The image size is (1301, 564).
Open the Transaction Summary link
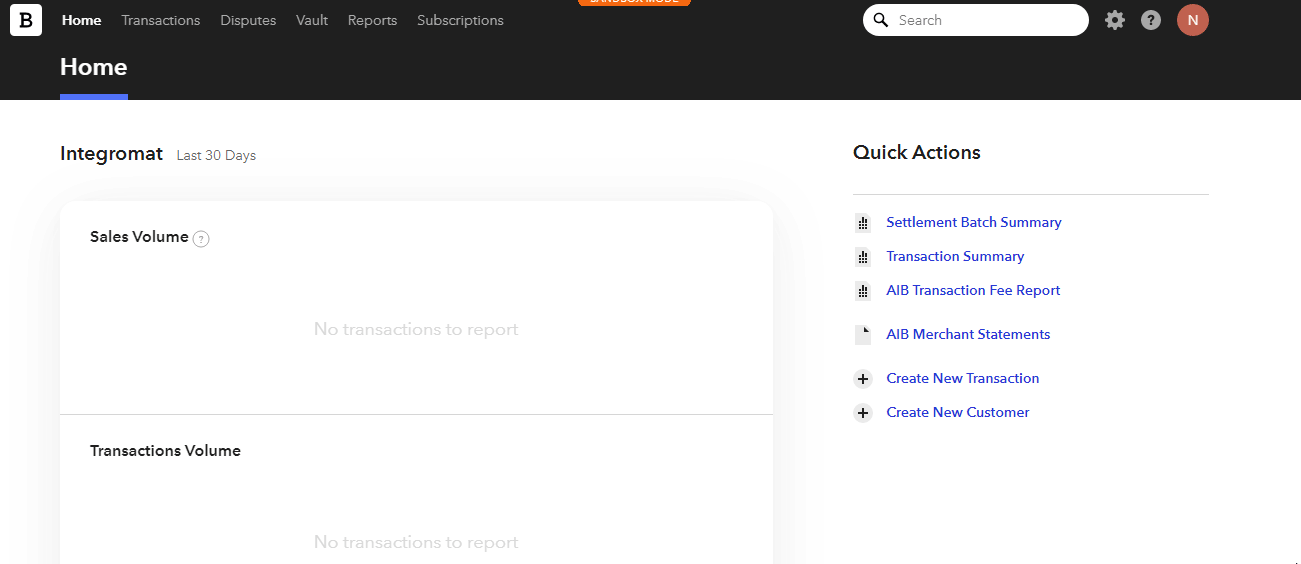(955, 256)
